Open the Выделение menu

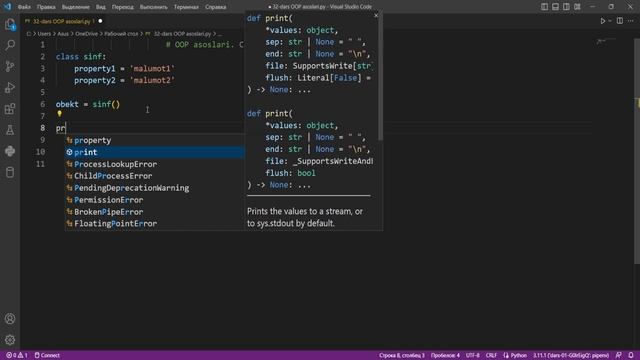pos(76,7)
